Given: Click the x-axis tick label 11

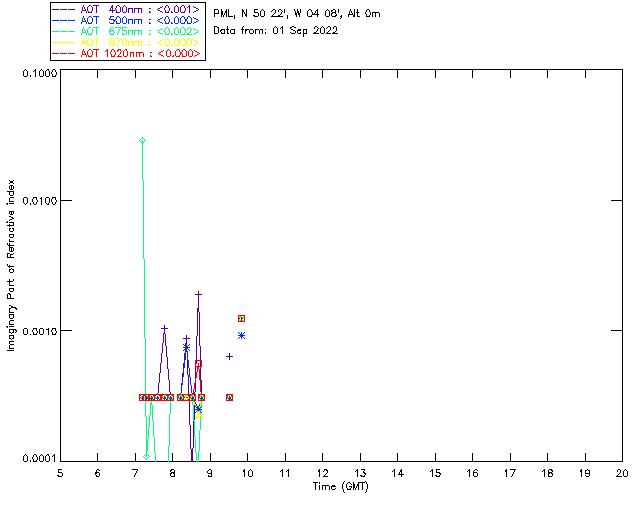Looking at the screenshot, I should (285, 473).
